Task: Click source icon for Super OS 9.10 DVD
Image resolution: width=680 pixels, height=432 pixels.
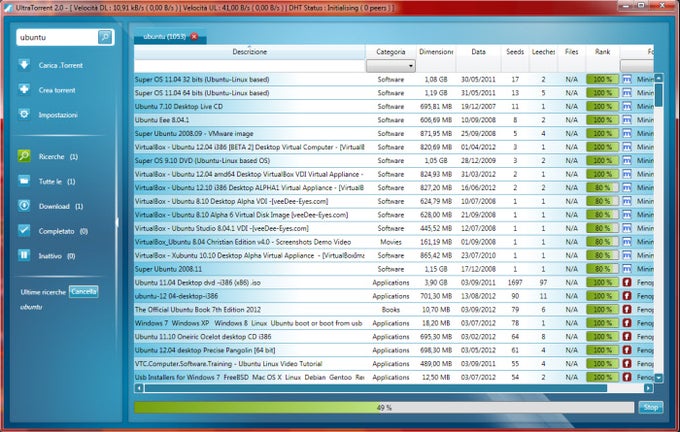Action: 627,160
